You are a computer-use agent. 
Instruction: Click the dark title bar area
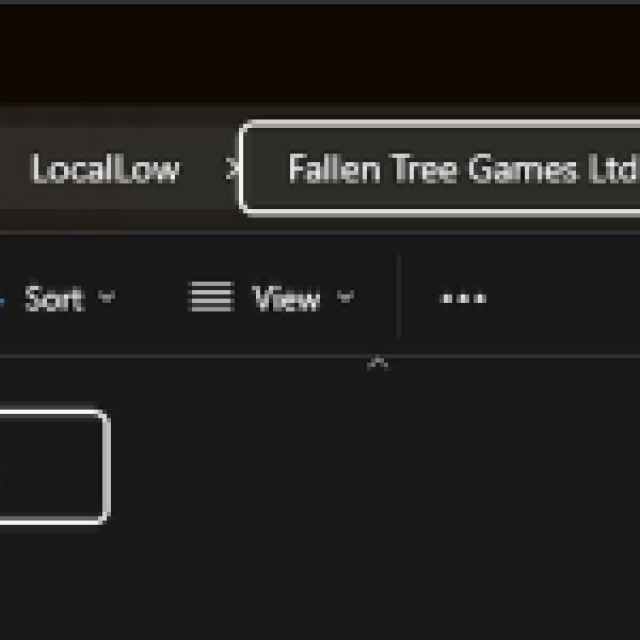click(x=320, y=53)
